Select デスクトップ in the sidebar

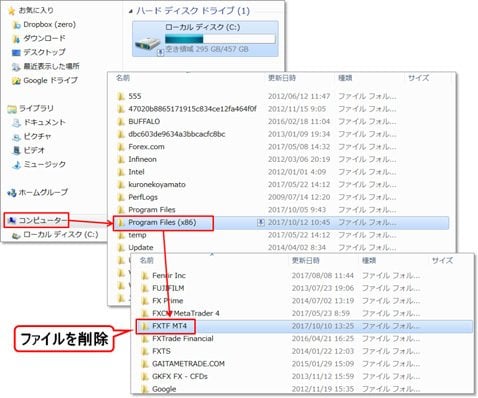coord(39,52)
